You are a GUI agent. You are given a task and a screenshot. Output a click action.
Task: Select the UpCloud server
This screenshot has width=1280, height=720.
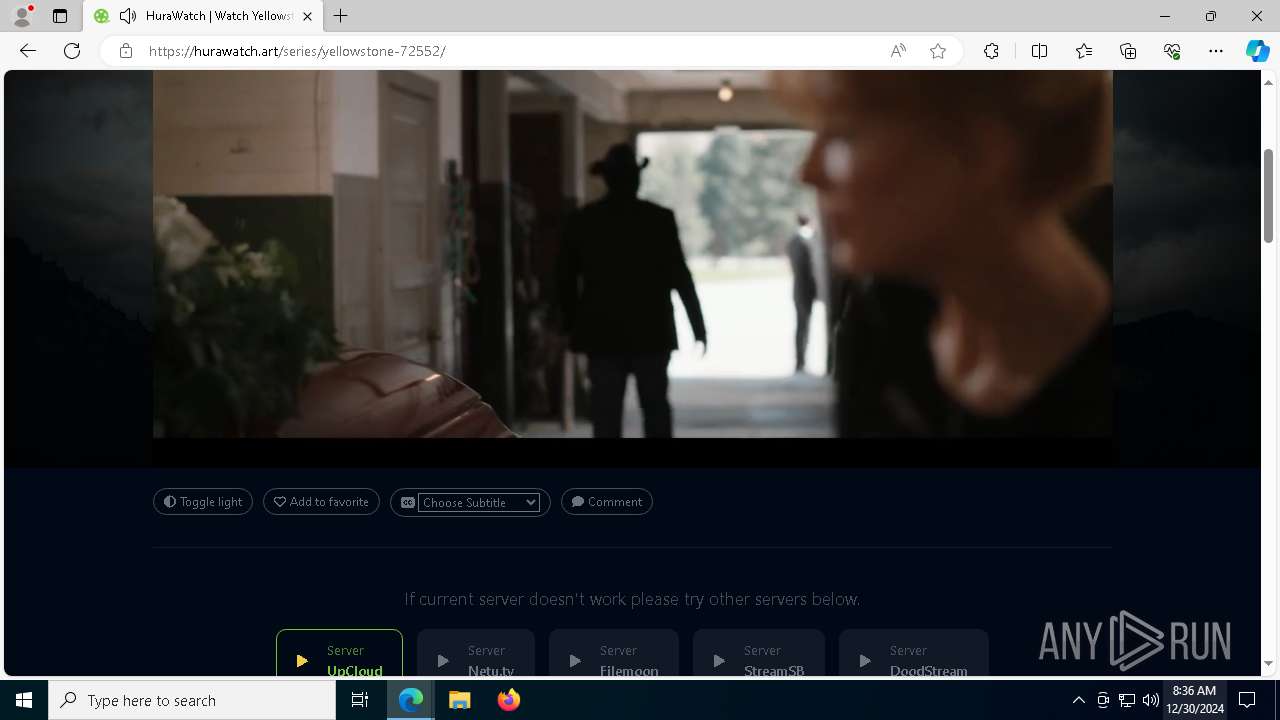(x=339, y=653)
